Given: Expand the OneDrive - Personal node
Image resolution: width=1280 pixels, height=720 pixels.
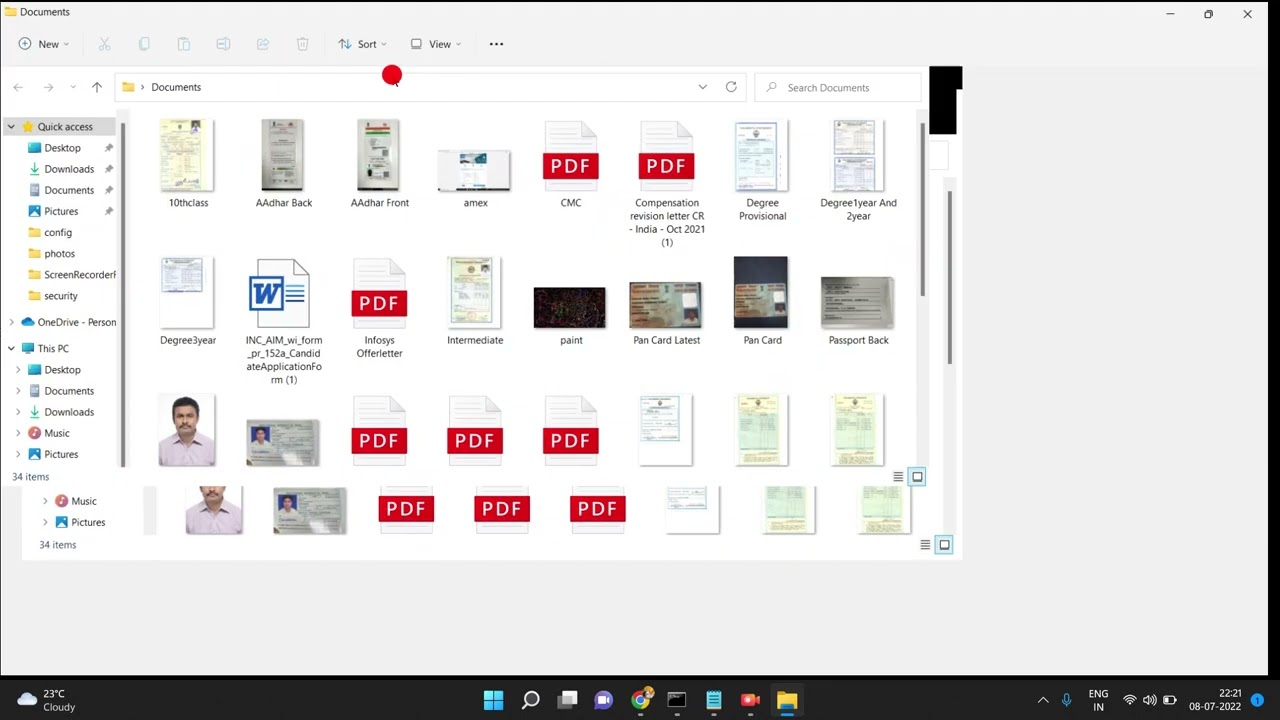Looking at the screenshot, I should [11, 322].
